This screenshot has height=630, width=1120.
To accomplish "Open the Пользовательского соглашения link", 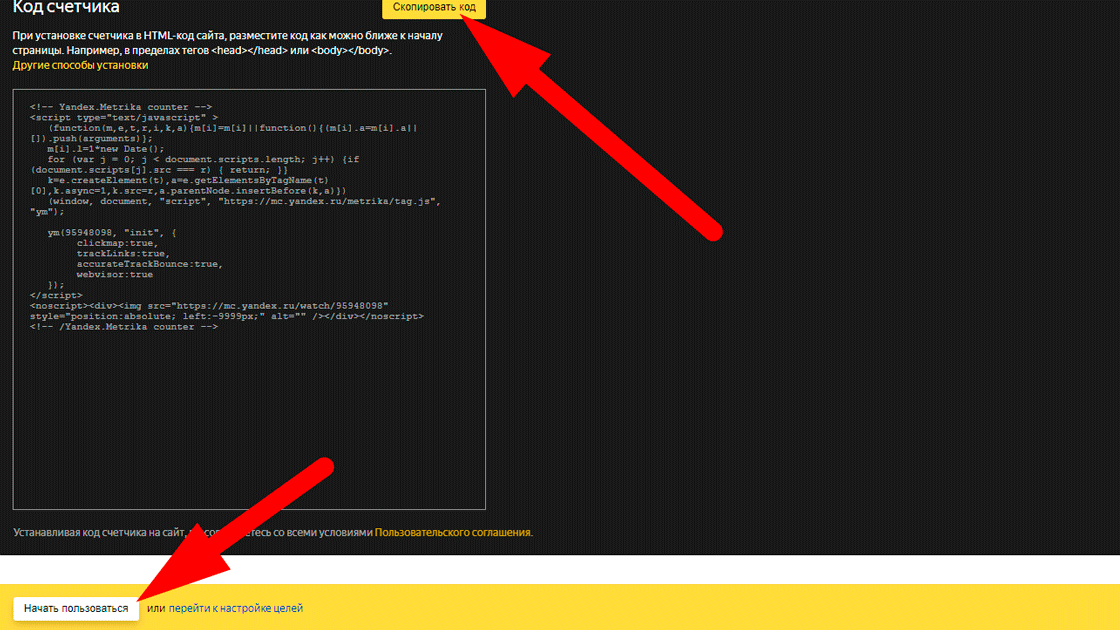I will coord(452,532).
